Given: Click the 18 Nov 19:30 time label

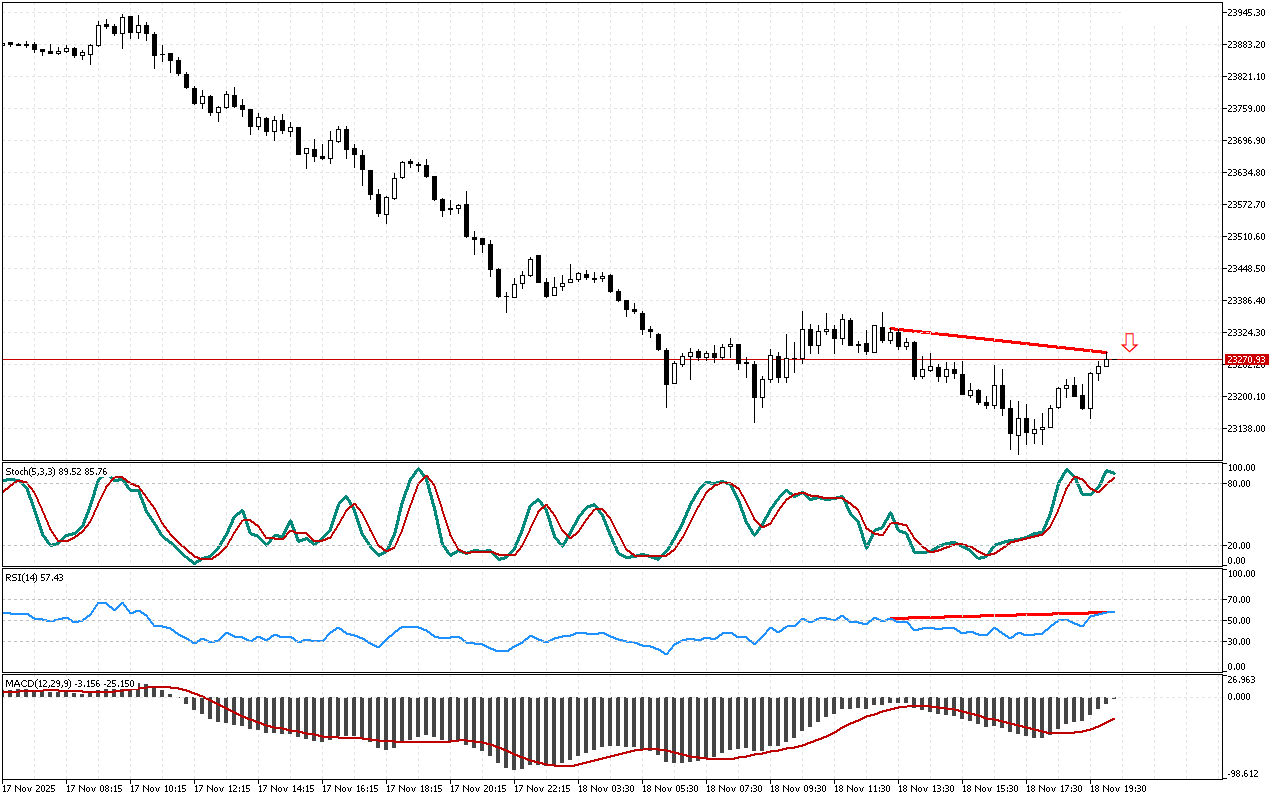Looking at the screenshot, I should [x=1119, y=789].
